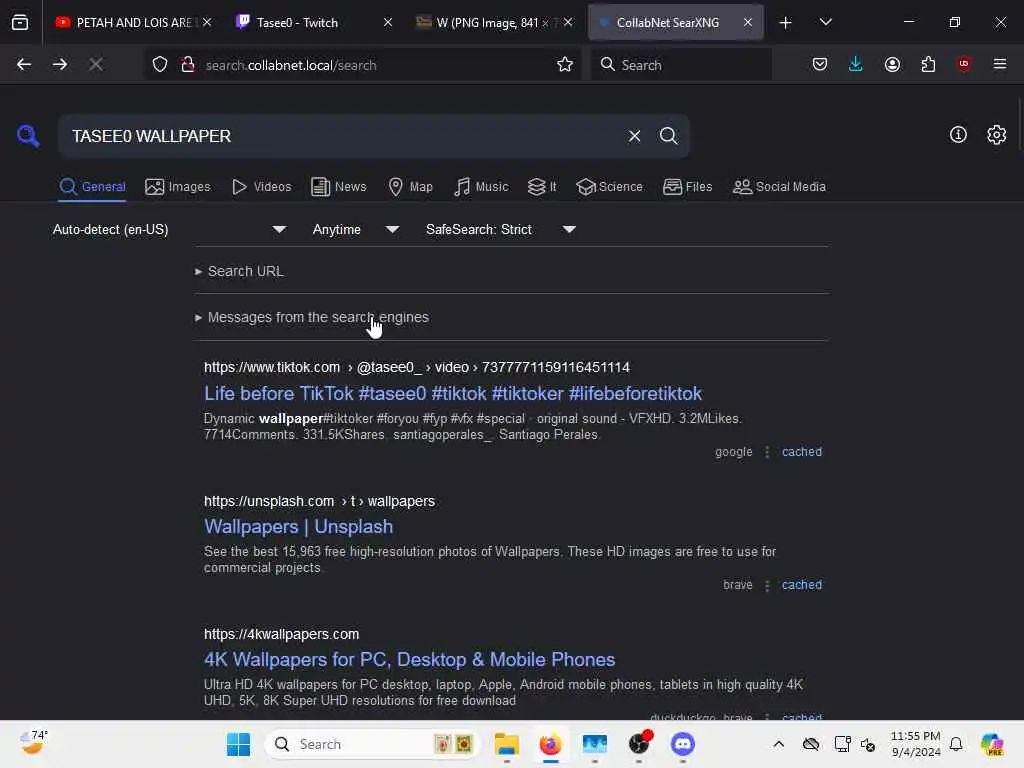
Task: Switch to Images search tab
Action: tap(178, 187)
